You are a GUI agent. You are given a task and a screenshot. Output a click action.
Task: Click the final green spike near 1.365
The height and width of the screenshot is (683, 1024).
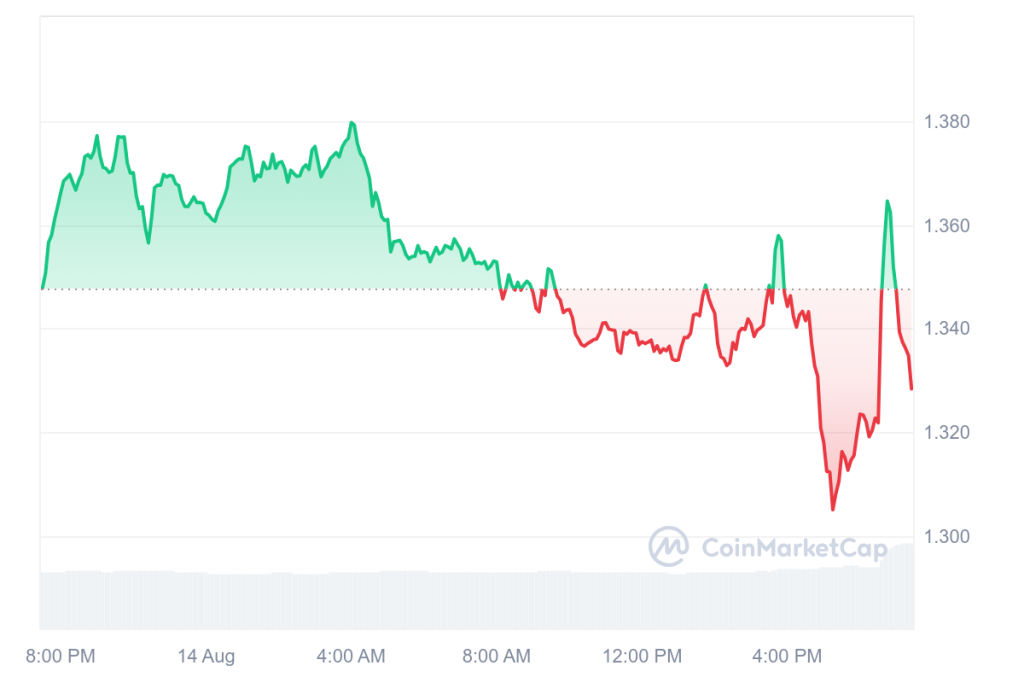pyautogui.click(x=887, y=202)
